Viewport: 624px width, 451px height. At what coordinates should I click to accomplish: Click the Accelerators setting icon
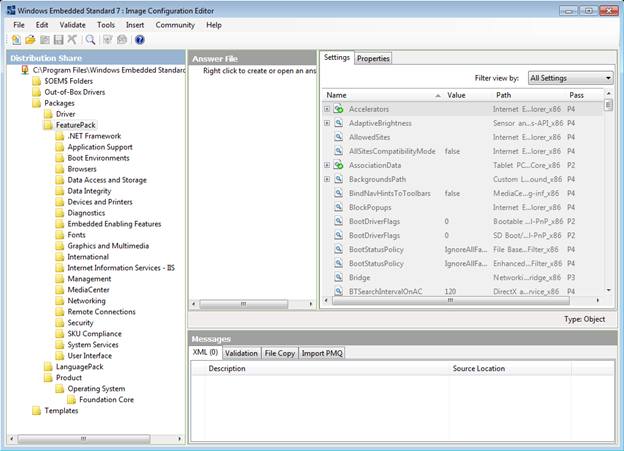(x=339, y=109)
